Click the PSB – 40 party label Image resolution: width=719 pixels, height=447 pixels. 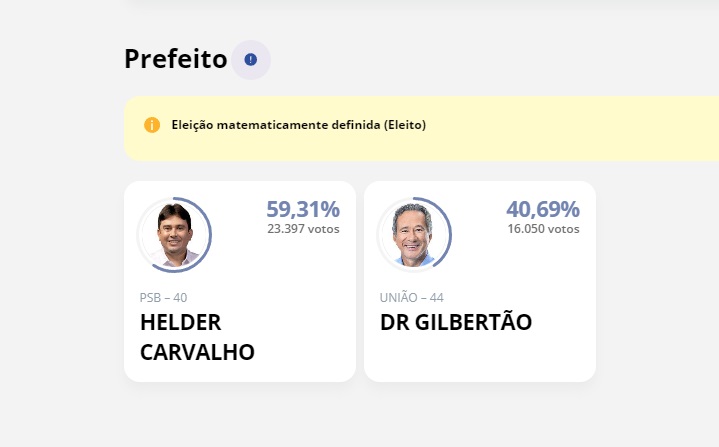(x=164, y=297)
